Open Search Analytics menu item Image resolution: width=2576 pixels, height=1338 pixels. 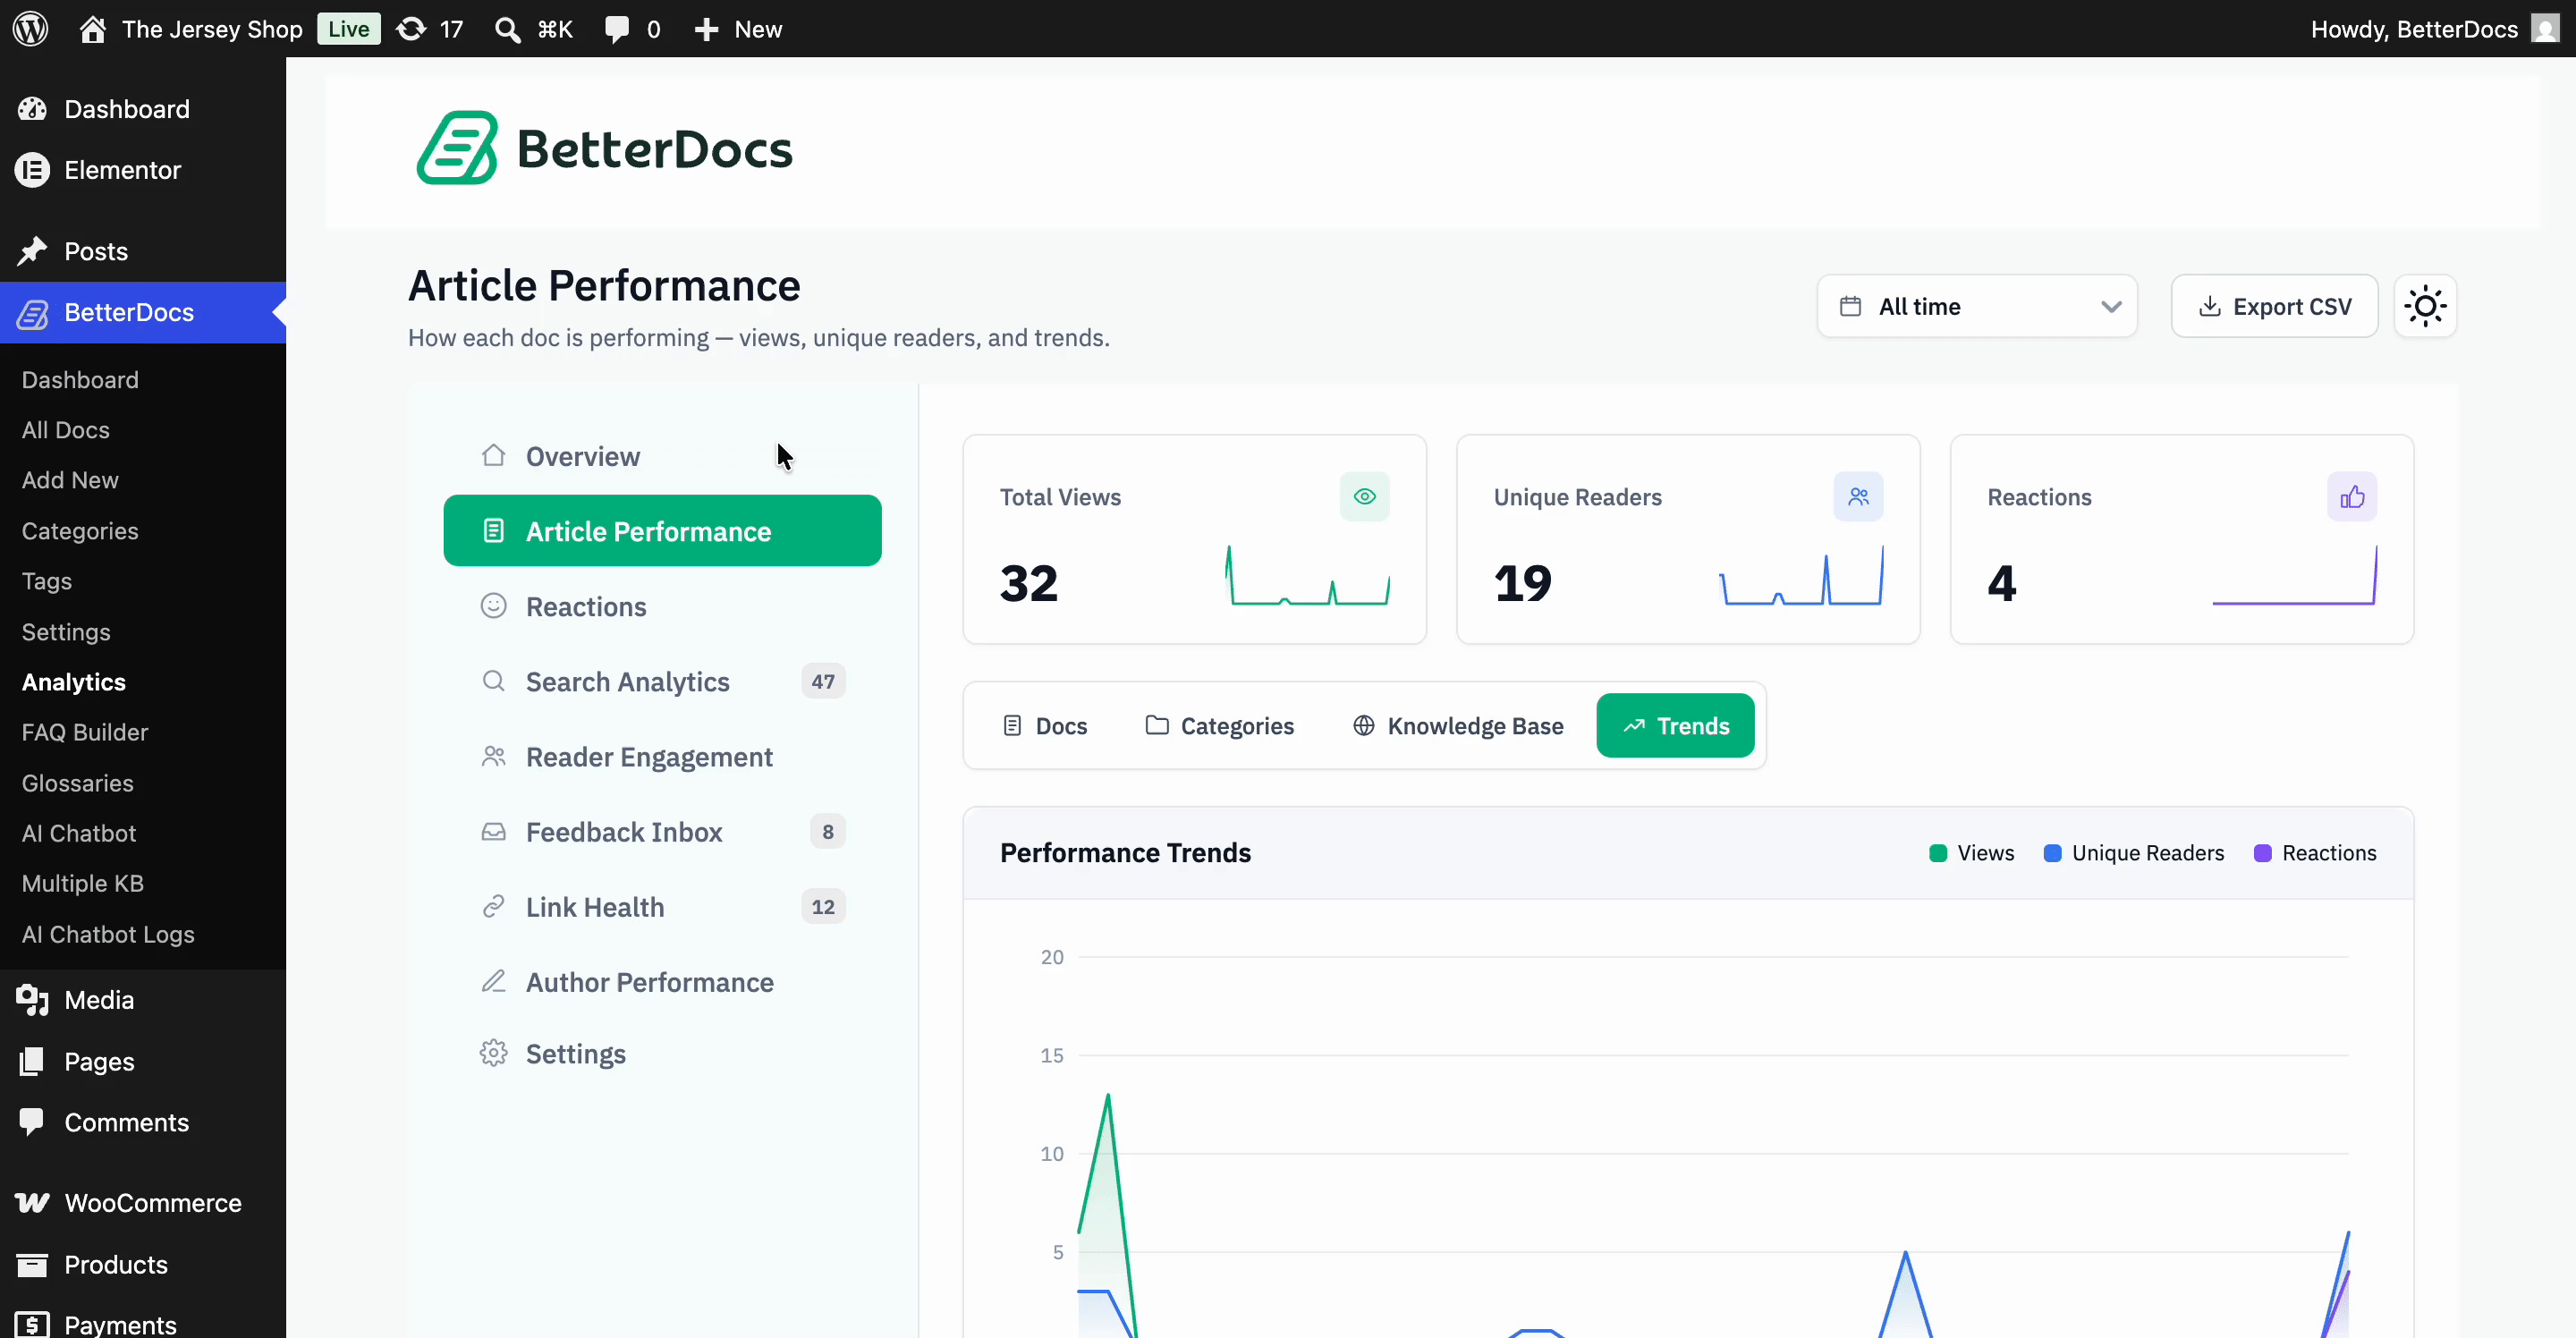pos(662,681)
